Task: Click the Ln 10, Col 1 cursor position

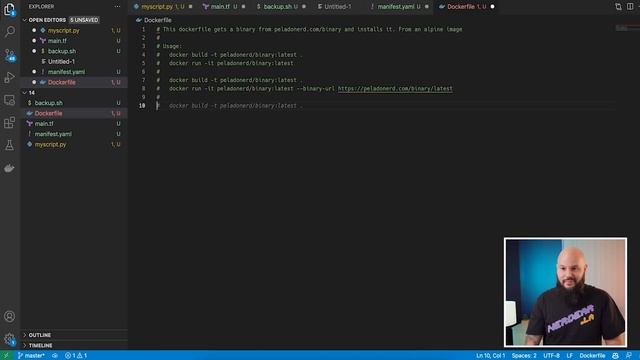Action: [491, 356]
